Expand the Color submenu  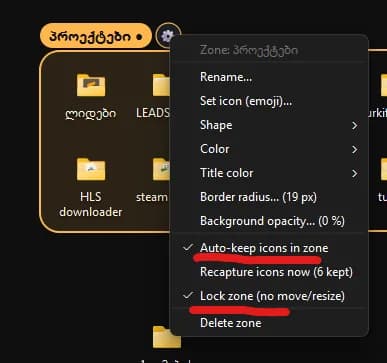tap(269, 149)
